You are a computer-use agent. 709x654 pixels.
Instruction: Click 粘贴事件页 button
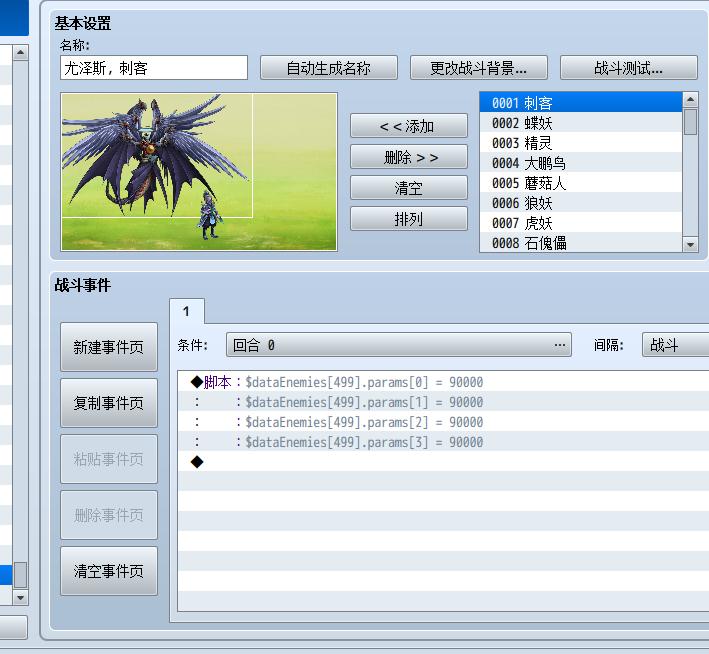tap(109, 459)
